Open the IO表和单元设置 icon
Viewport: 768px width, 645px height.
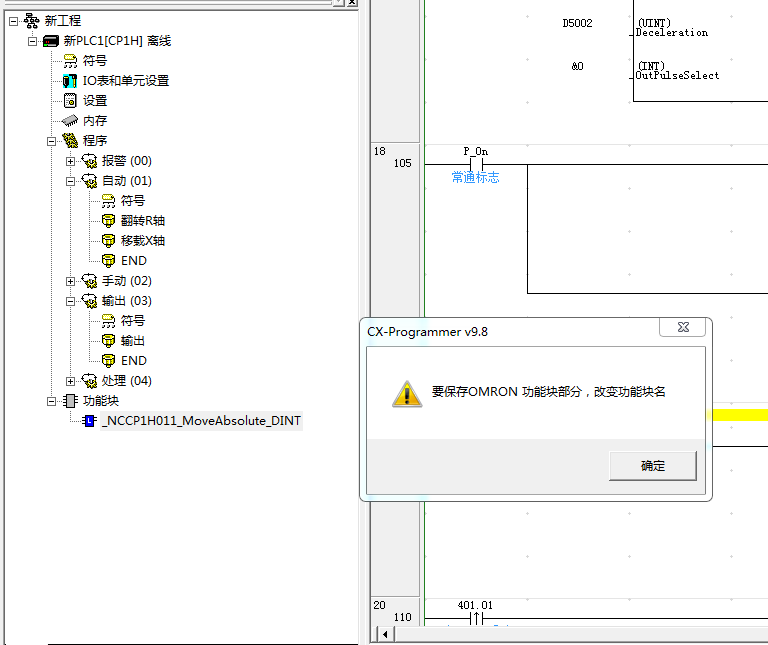(x=70, y=81)
